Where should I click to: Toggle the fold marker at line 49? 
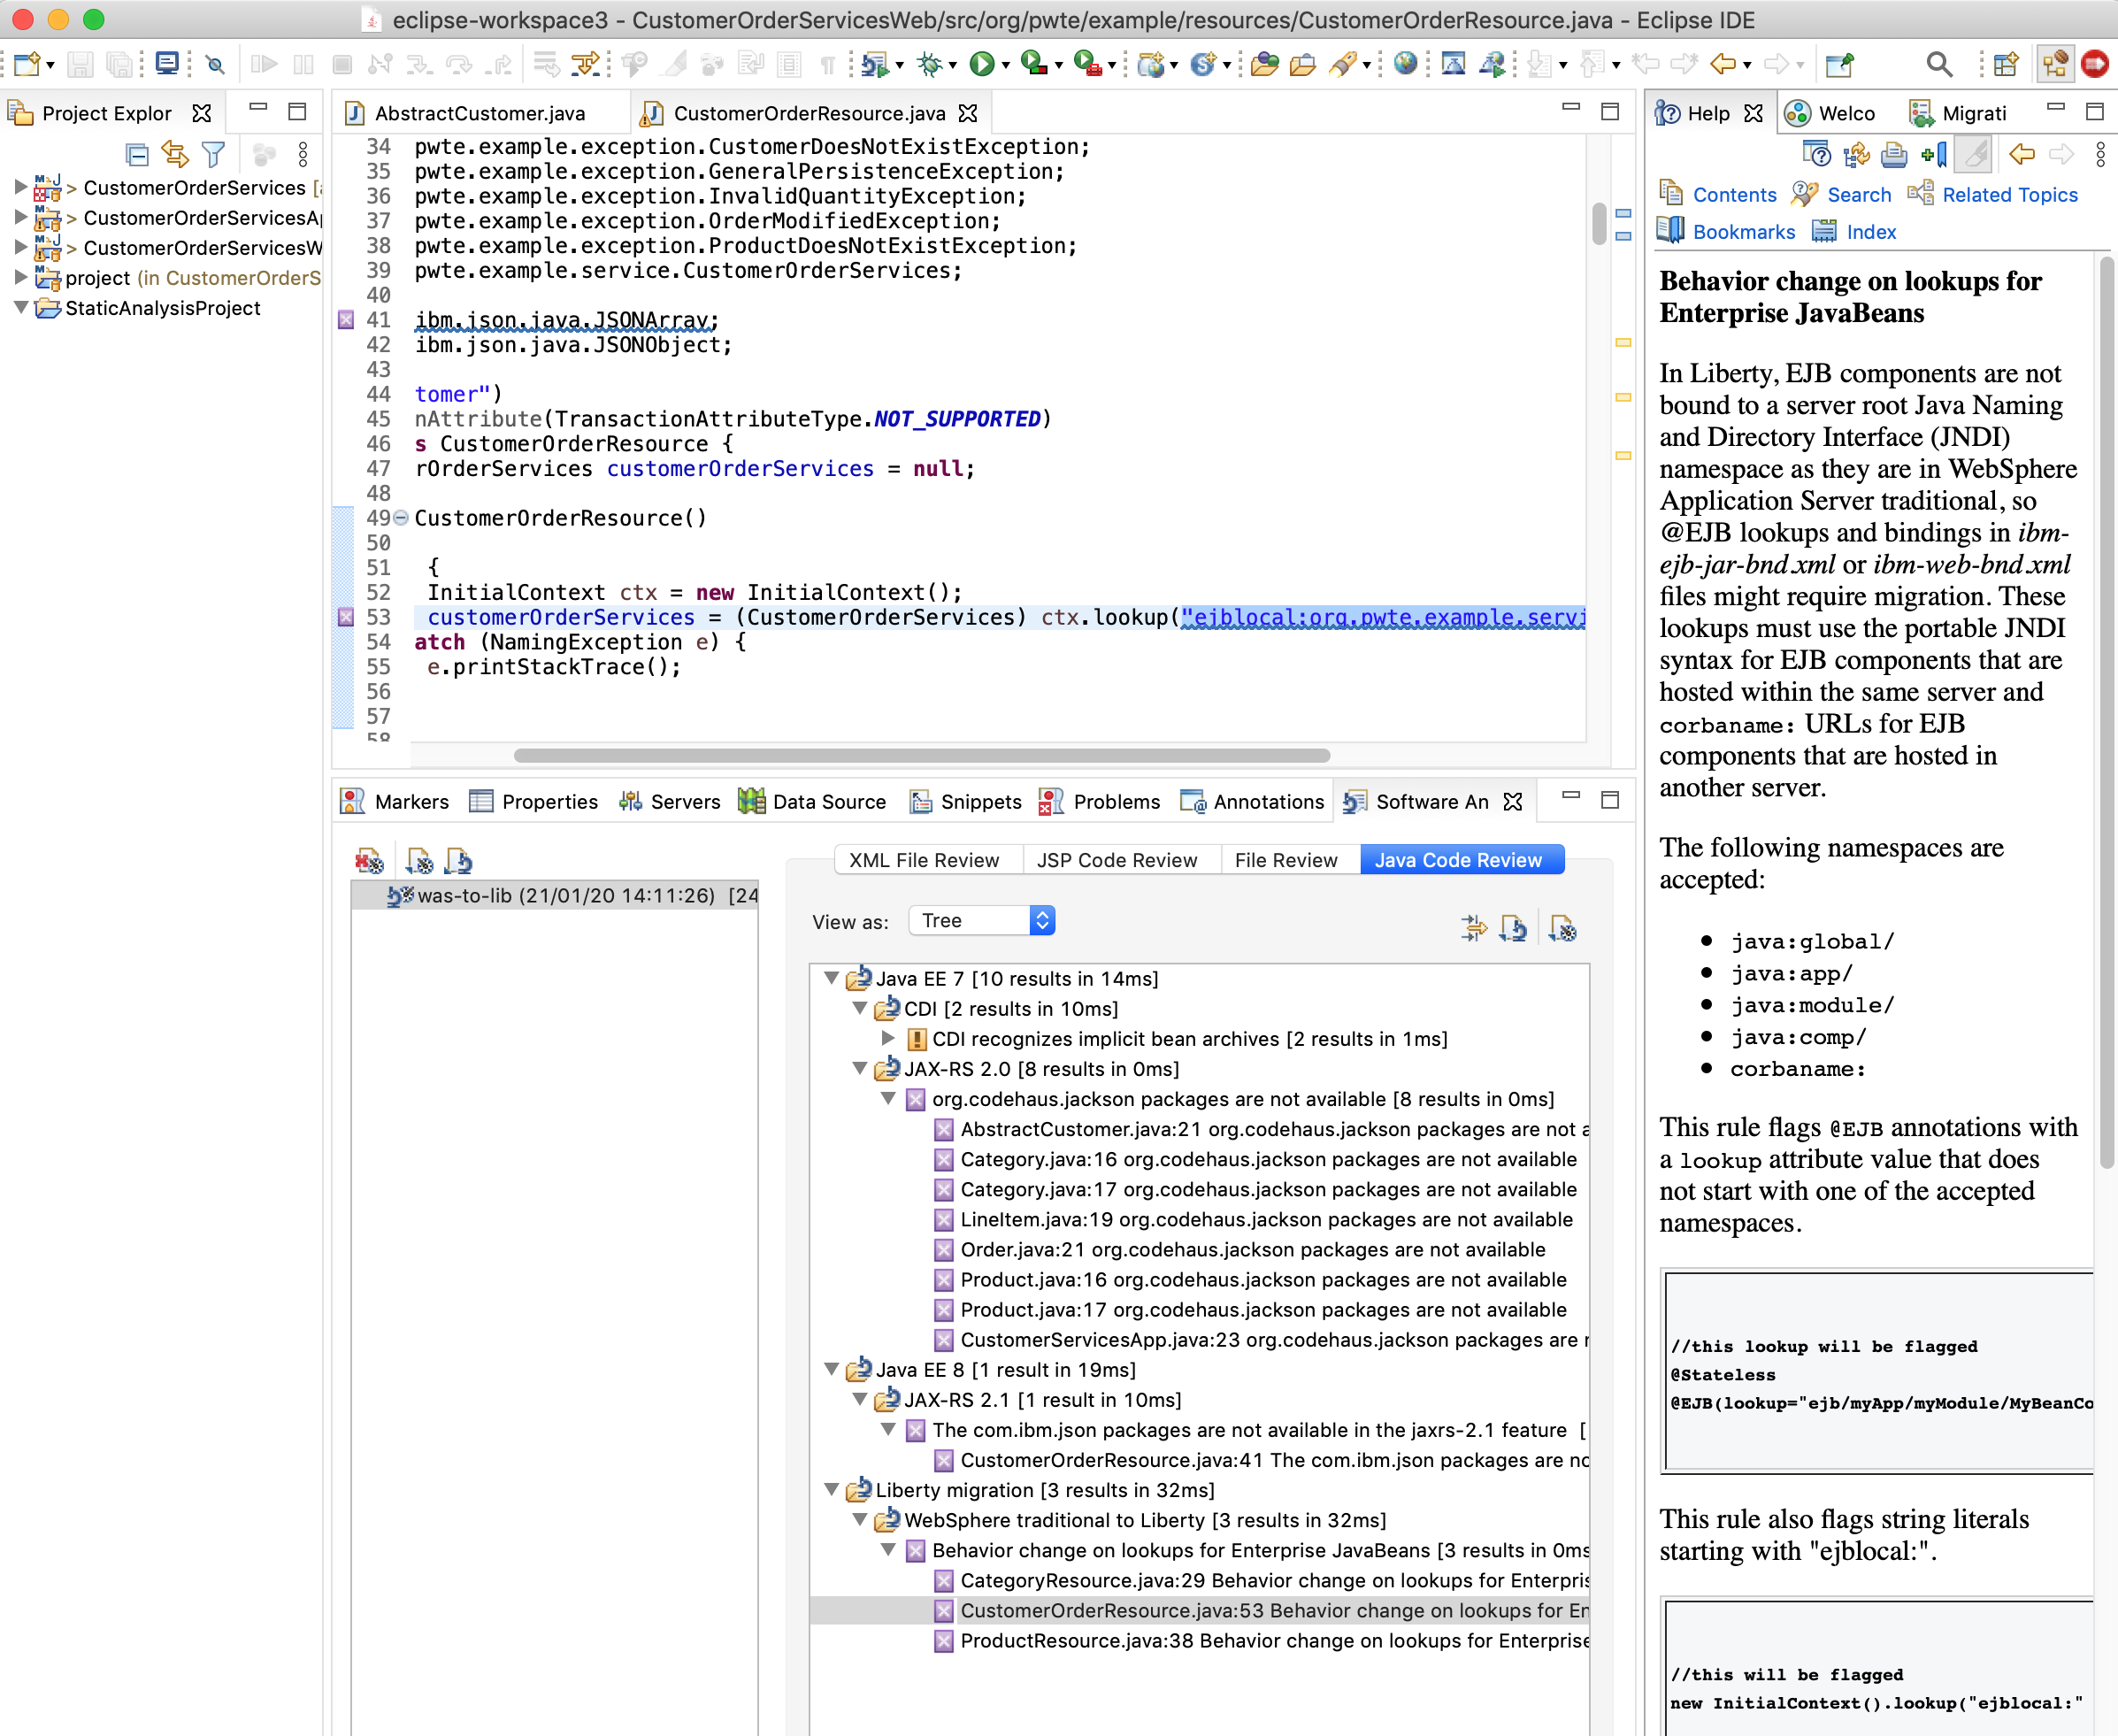pos(401,518)
